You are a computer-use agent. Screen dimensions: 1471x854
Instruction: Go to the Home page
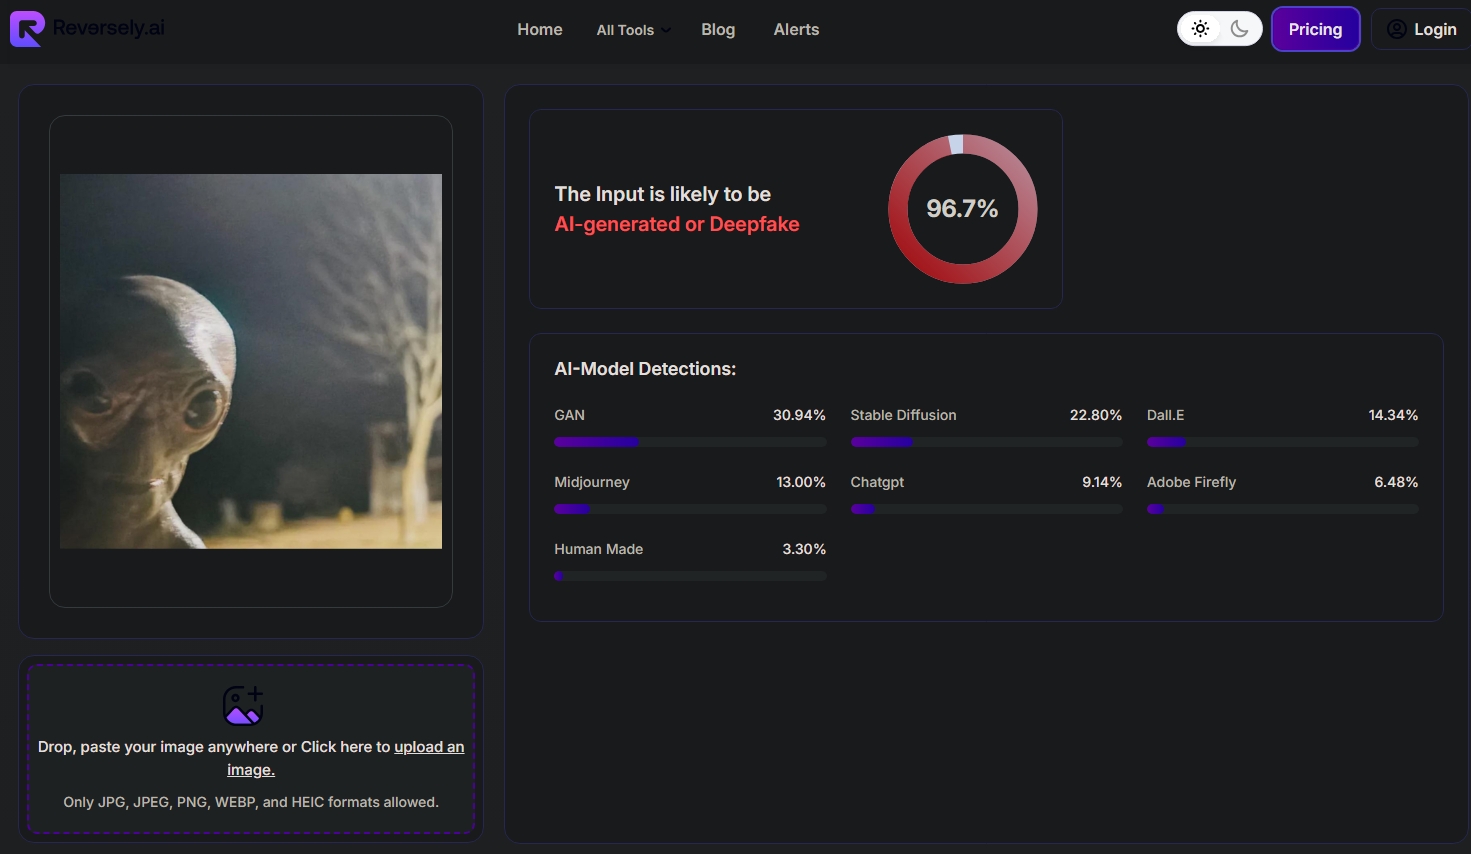540,29
